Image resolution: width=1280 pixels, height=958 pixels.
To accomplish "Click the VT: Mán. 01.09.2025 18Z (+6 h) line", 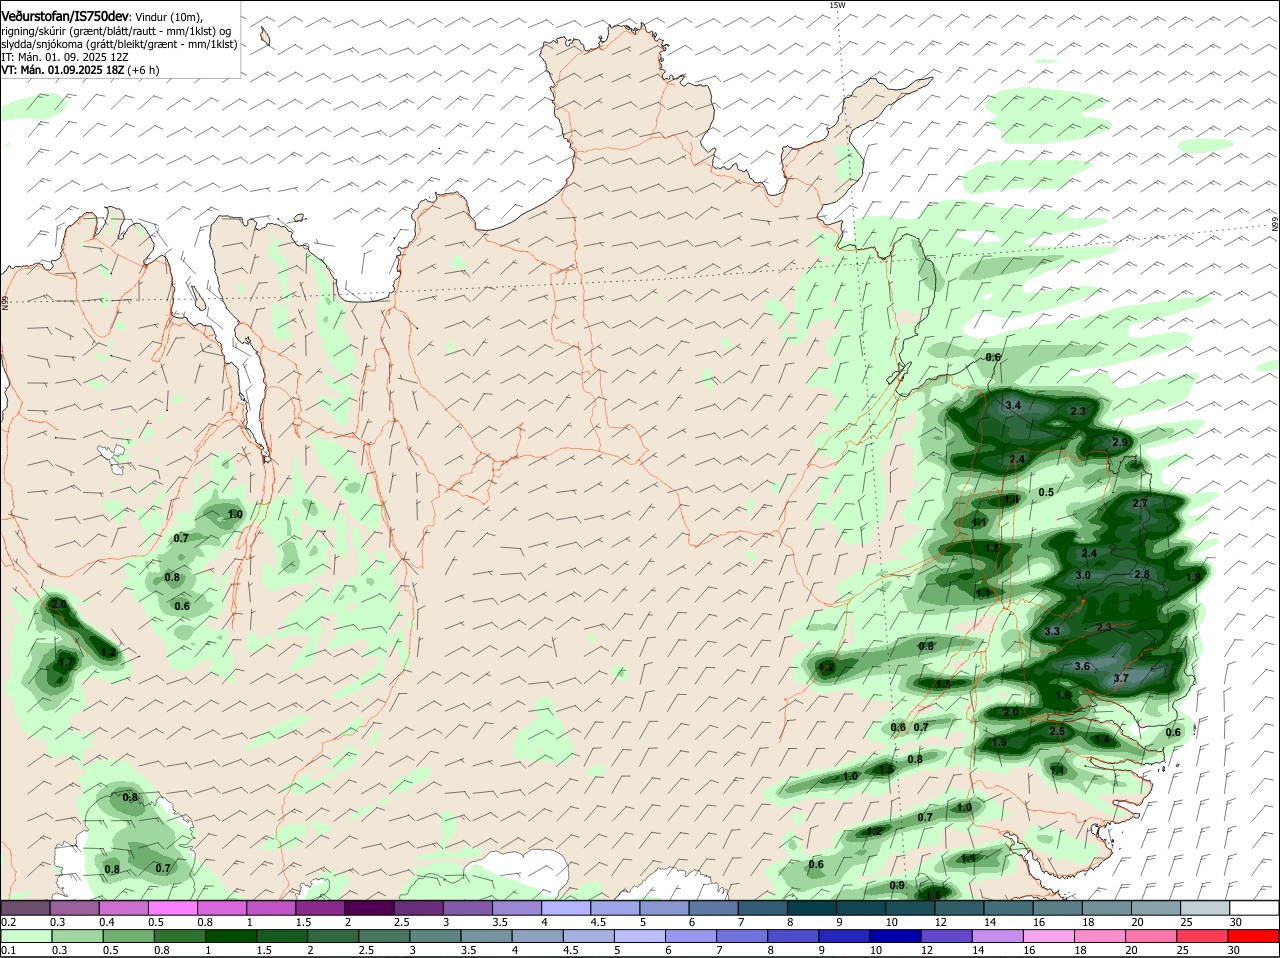I will pyautogui.click(x=80, y=70).
